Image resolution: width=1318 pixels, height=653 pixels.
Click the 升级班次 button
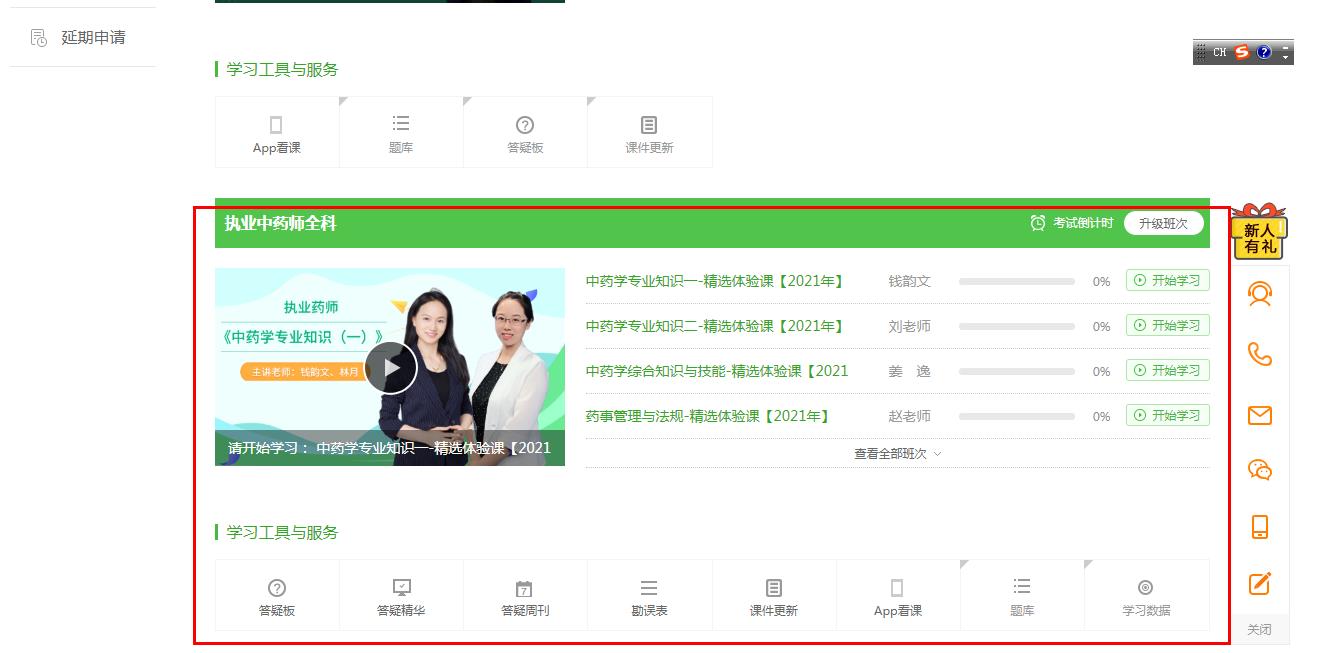point(1163,223)
